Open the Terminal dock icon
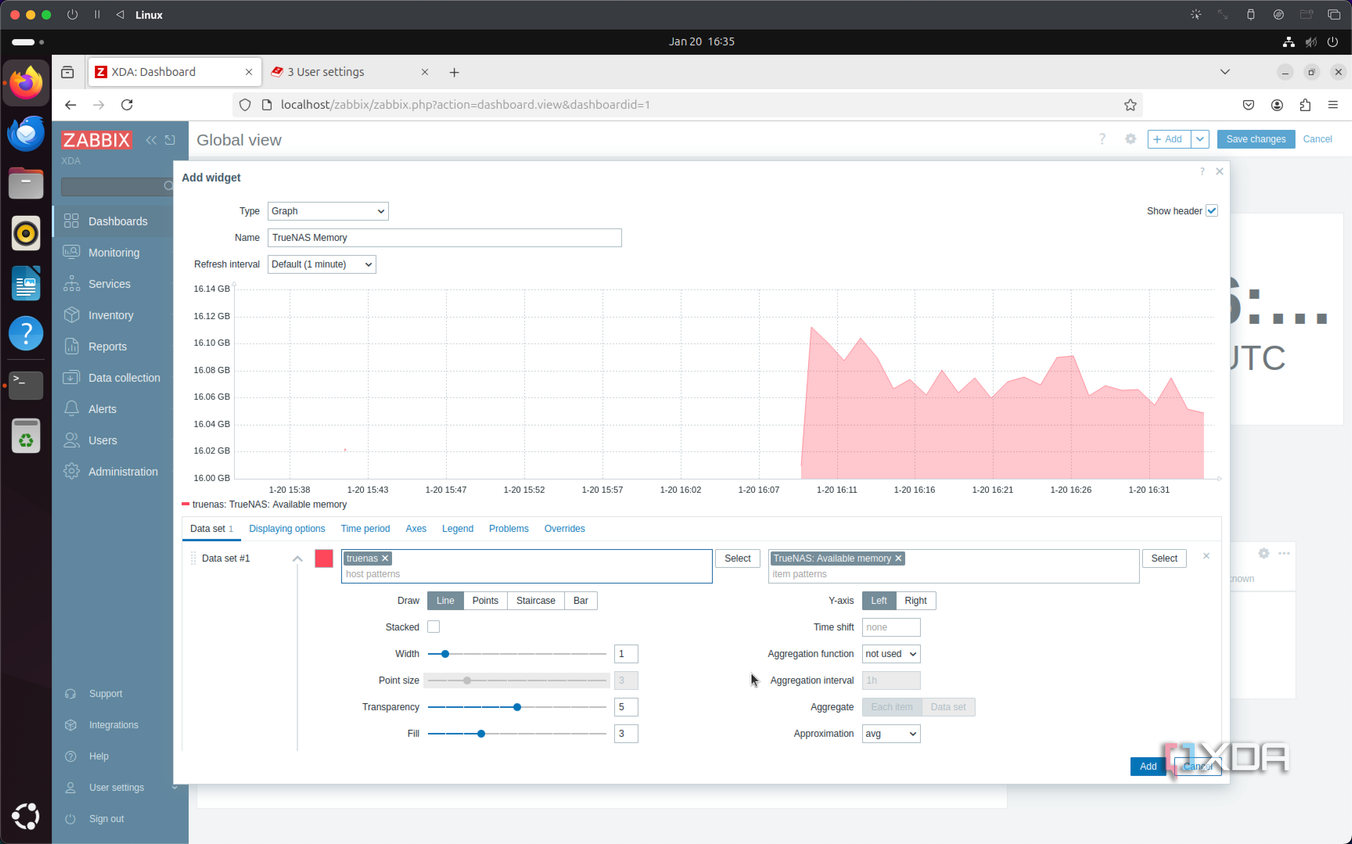The width and height of the screenshot is (1352, 844). 26,385
